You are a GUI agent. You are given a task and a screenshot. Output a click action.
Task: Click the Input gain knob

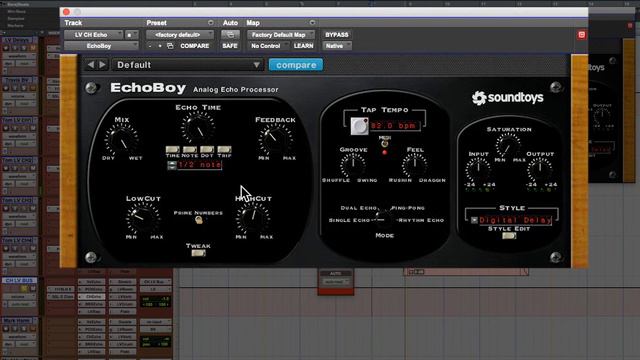[x=478, y=170]
